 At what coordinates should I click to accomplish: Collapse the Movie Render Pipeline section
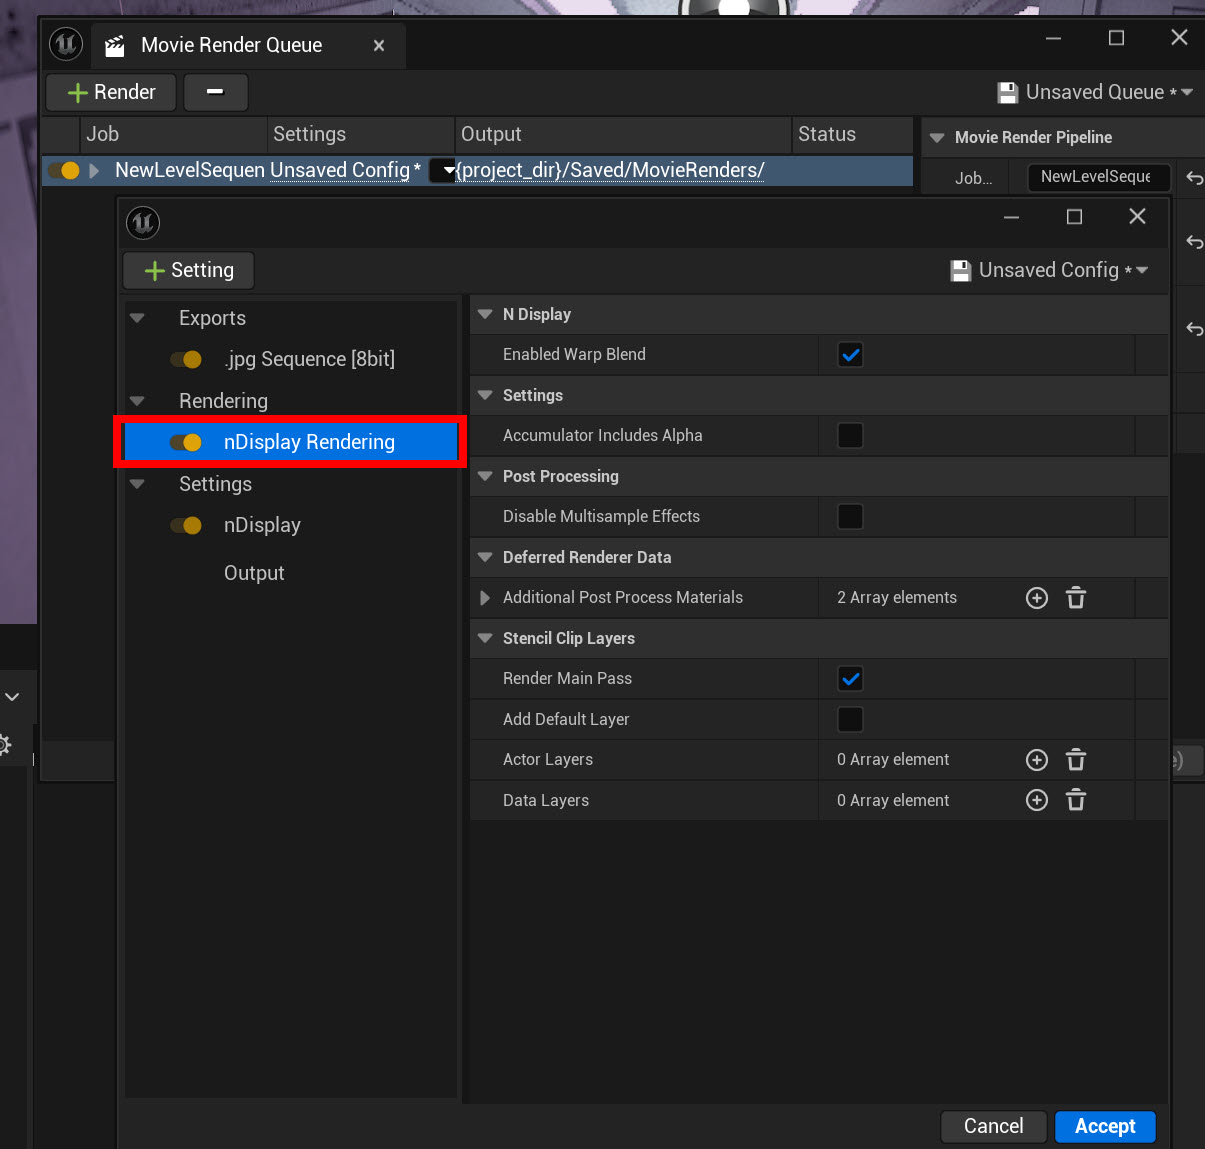tap(937, 138)
